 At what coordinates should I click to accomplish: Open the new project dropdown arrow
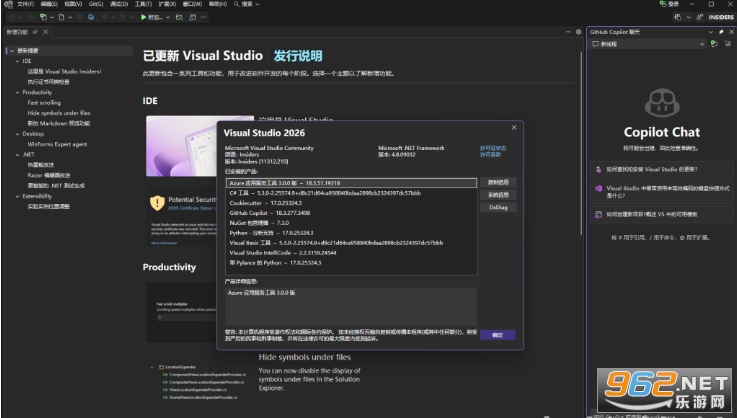(x=52, y=17)
